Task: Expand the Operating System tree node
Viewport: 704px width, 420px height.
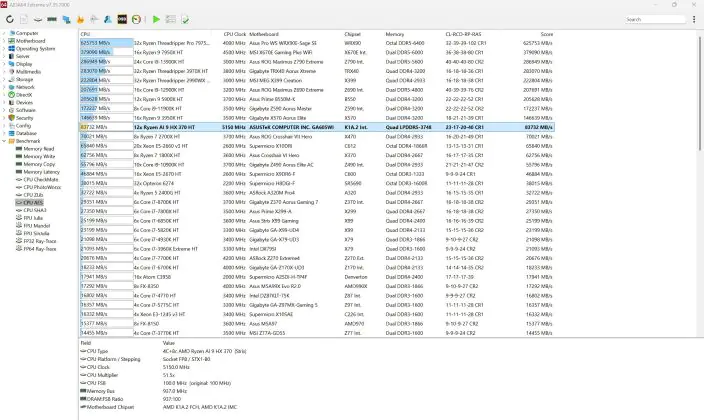Action: pos(4,49)
